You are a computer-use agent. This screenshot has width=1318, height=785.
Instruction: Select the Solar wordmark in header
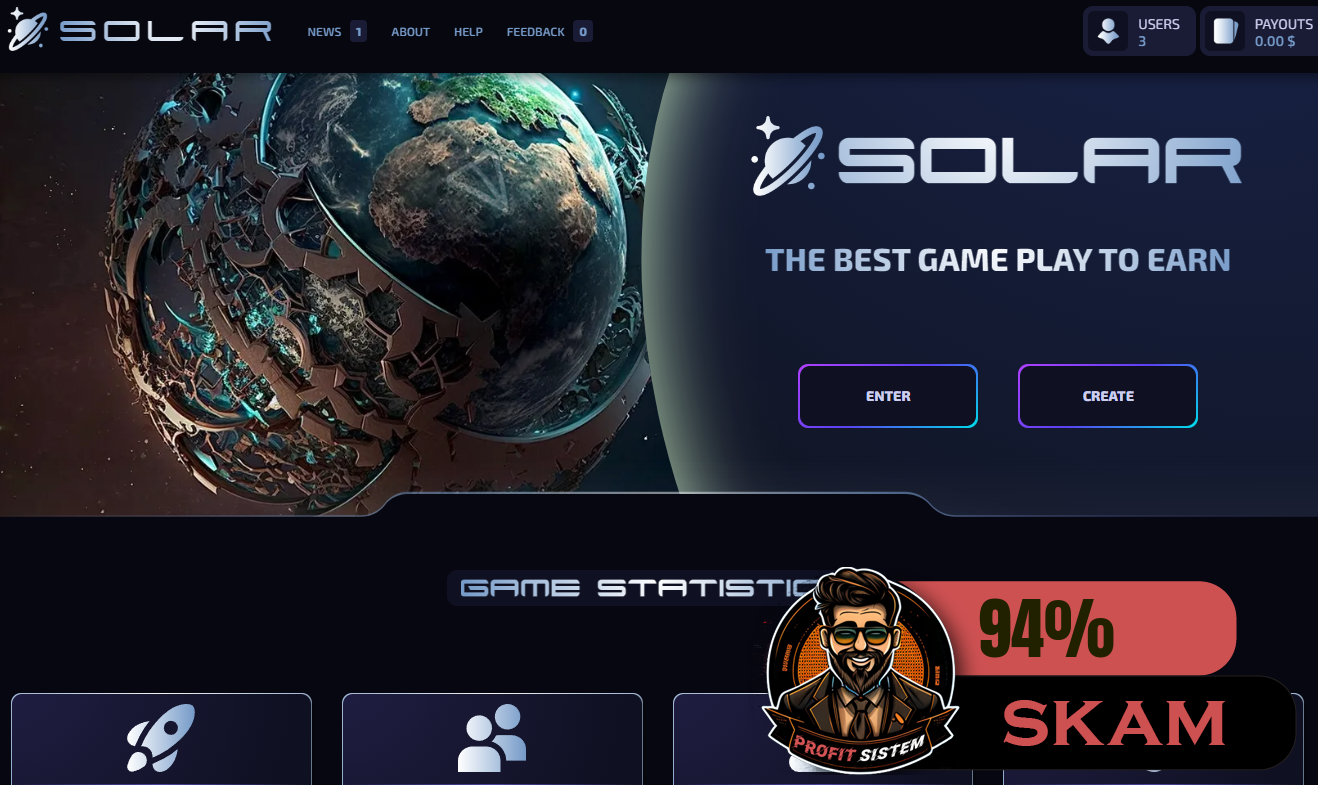(166, 31)
